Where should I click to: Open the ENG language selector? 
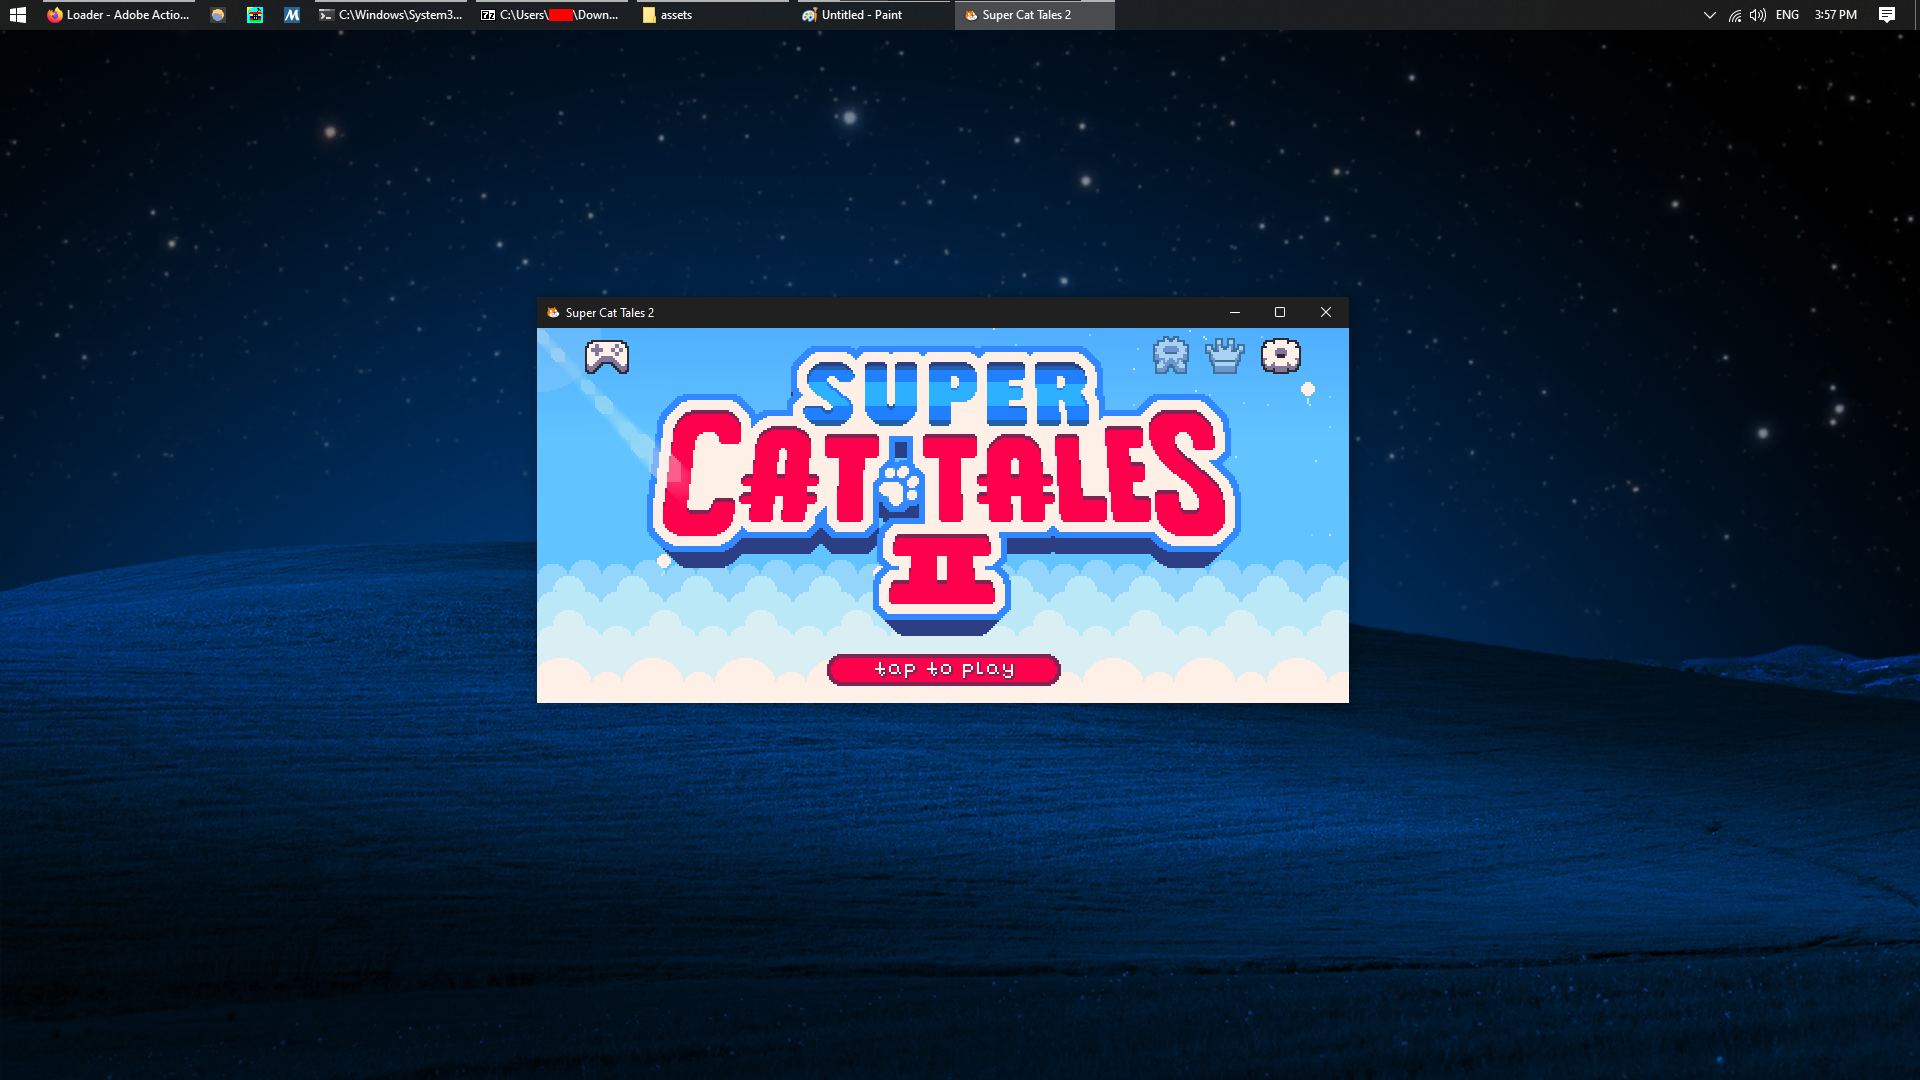tap(1787, 15)
